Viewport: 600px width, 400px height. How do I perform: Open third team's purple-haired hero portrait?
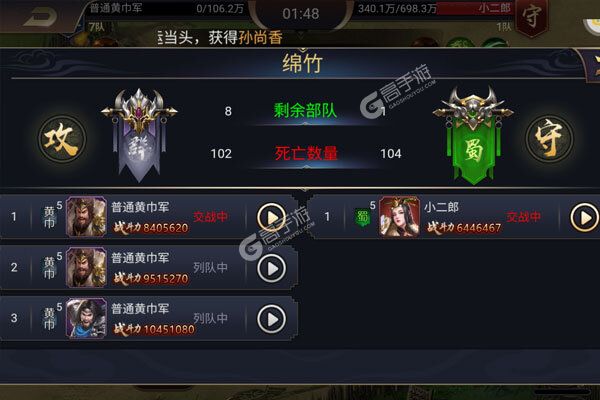tap(86, 318)
